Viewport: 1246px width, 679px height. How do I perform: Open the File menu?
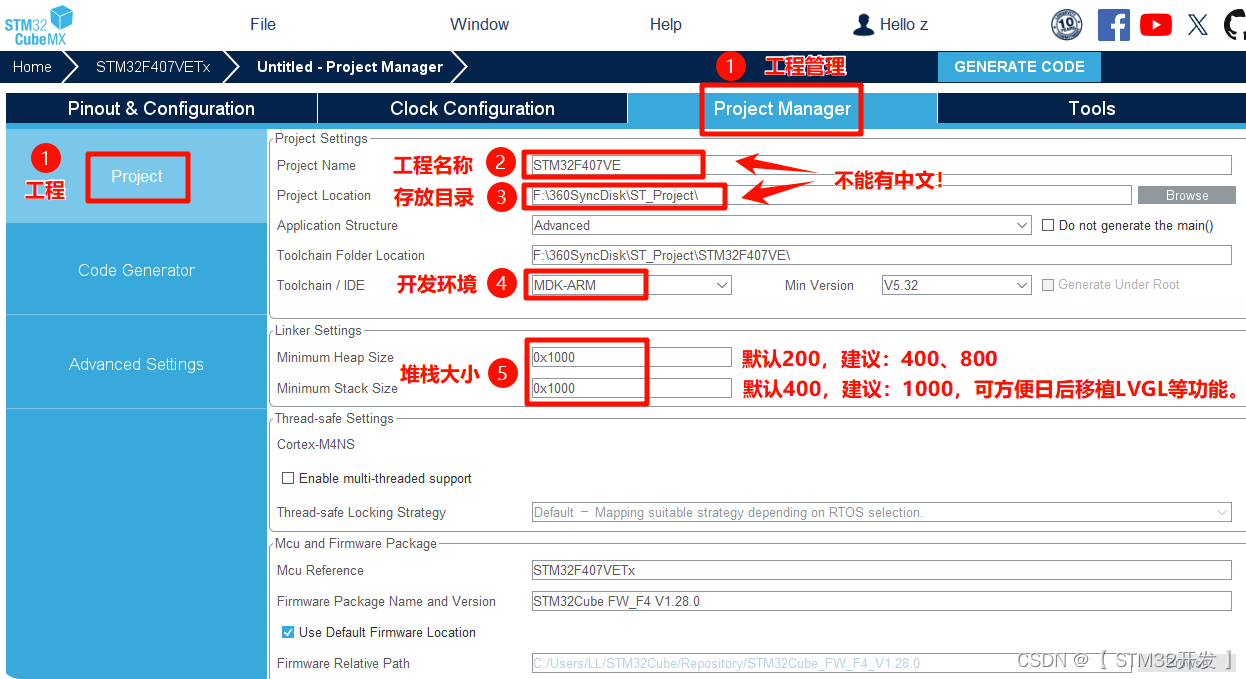click(x=263, y=25)
